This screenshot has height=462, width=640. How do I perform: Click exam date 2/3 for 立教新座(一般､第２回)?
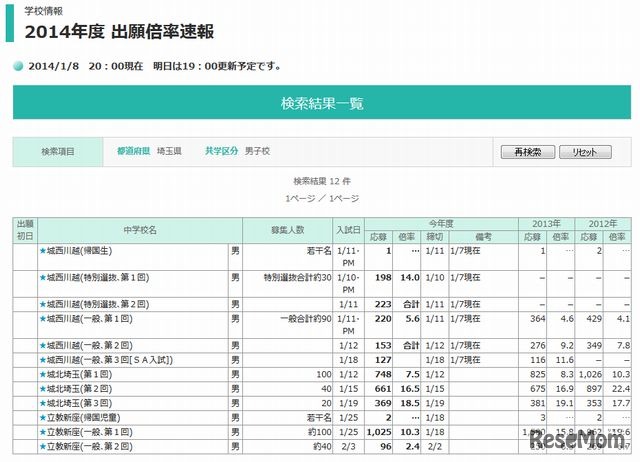click(x=349, y=446)
